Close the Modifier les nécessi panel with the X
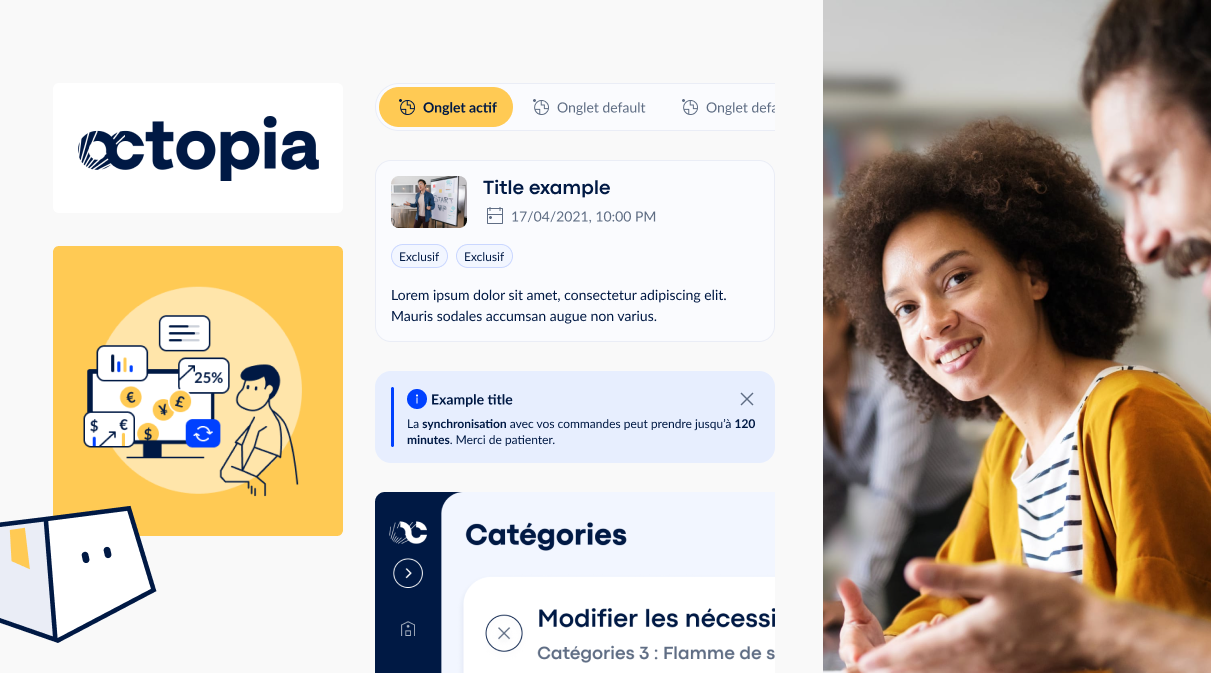1211x673 pixels. [504, 633]
